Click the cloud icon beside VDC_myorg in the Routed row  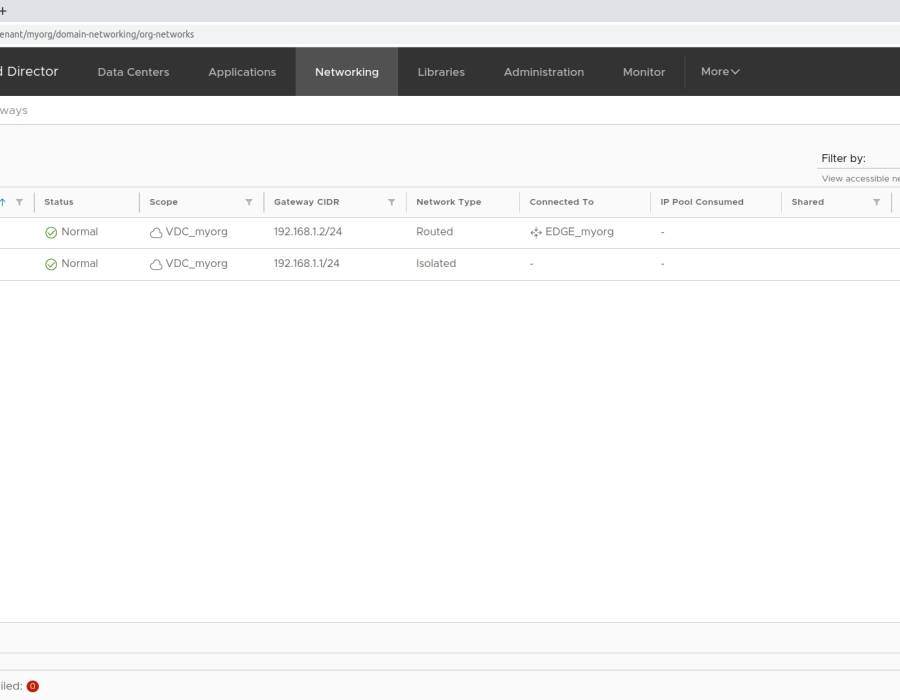pos(156,232)
